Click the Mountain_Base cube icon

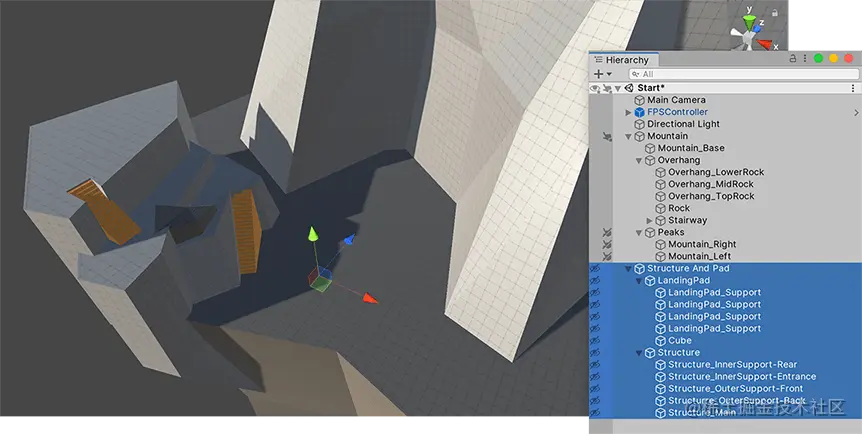coord(650,149)
